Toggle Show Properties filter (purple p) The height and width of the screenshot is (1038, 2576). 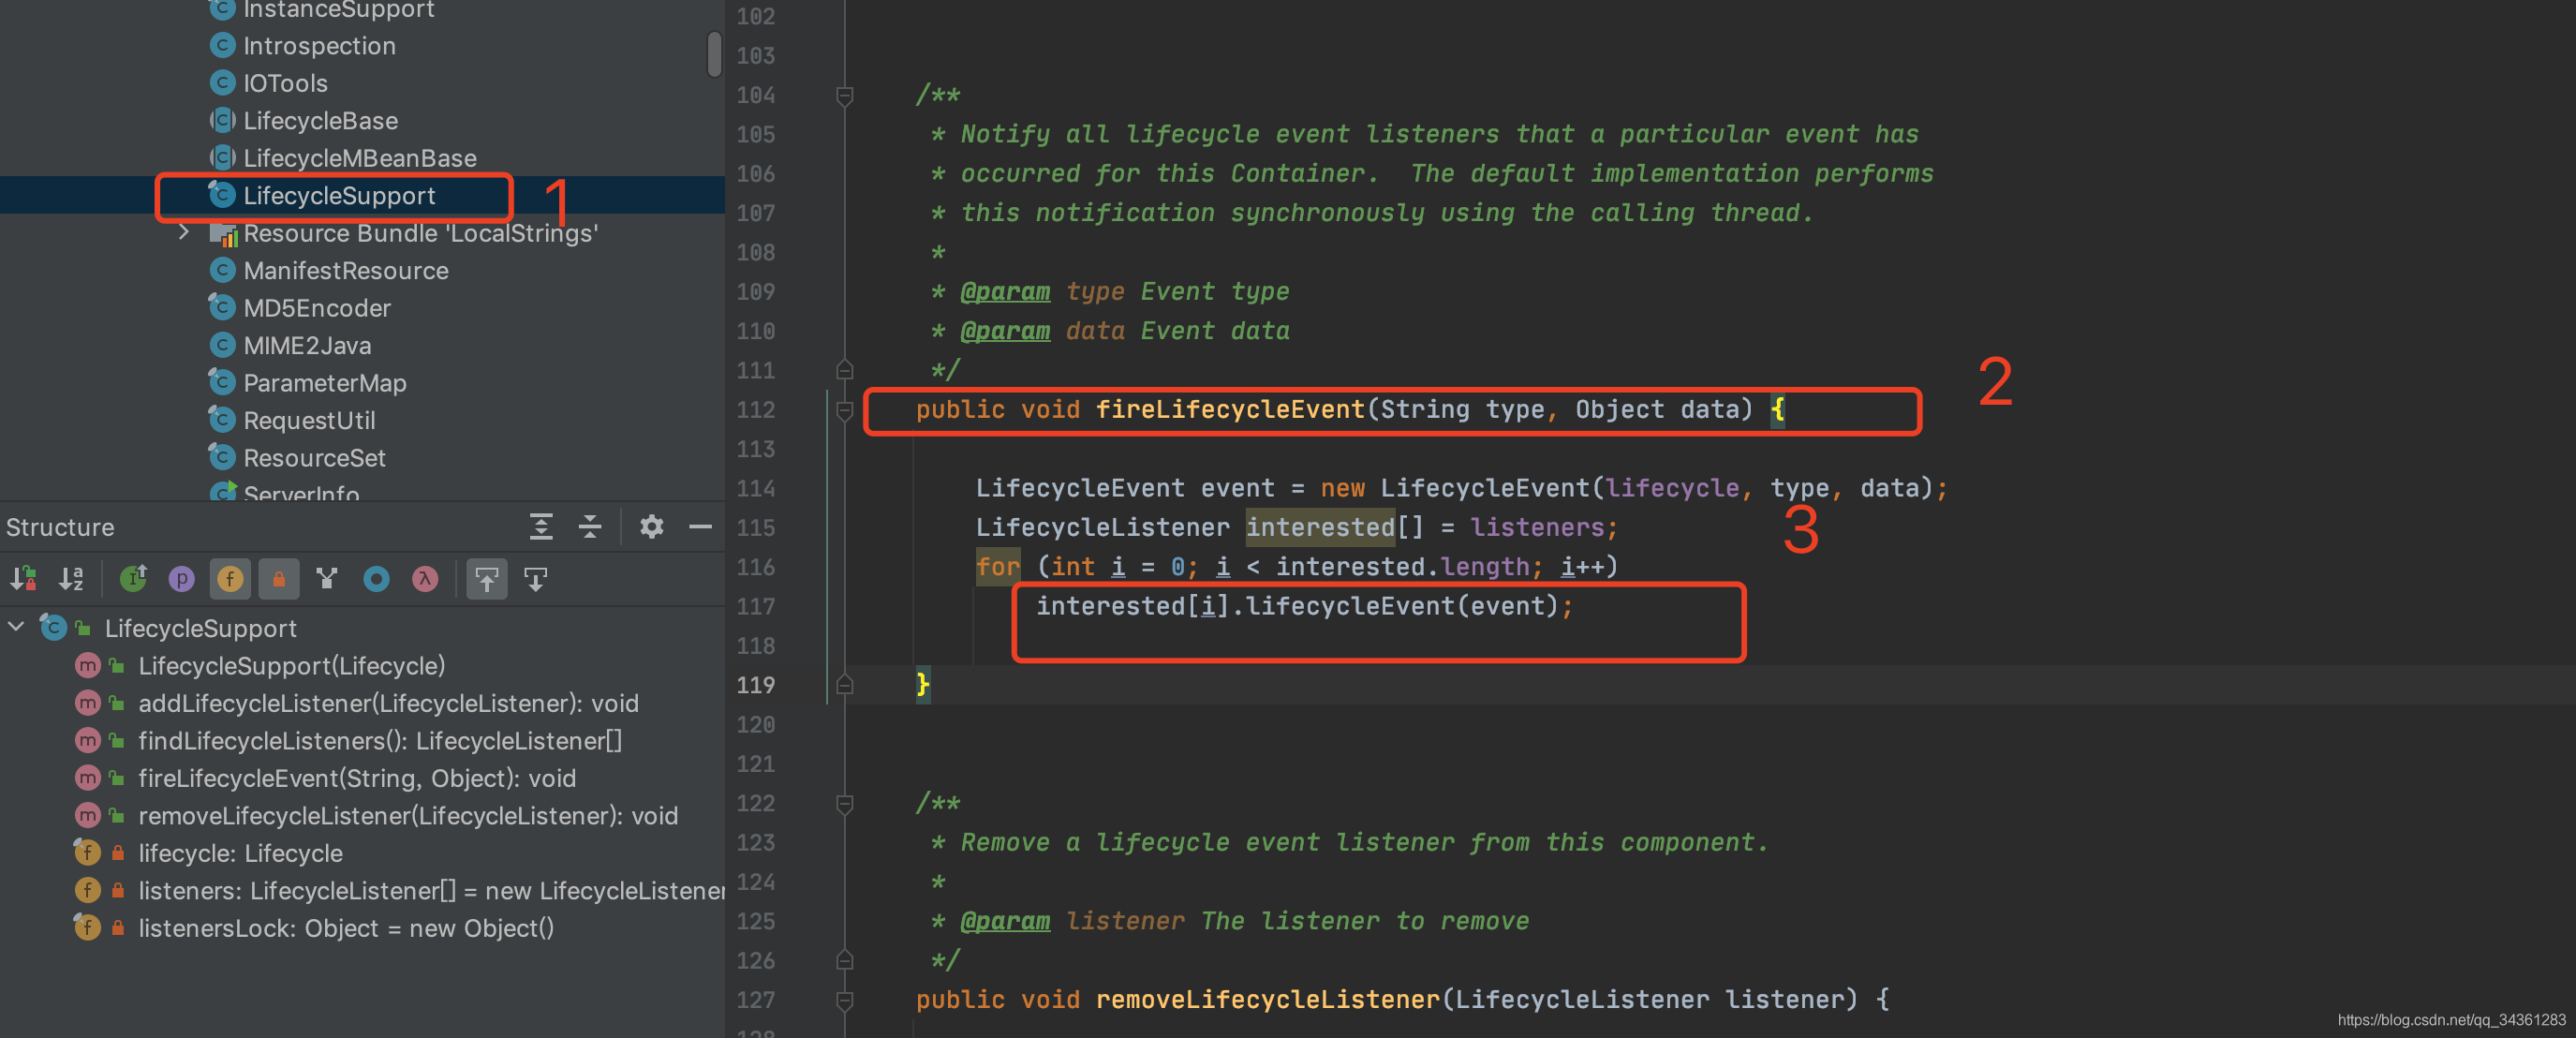click(x=181, y=578)
